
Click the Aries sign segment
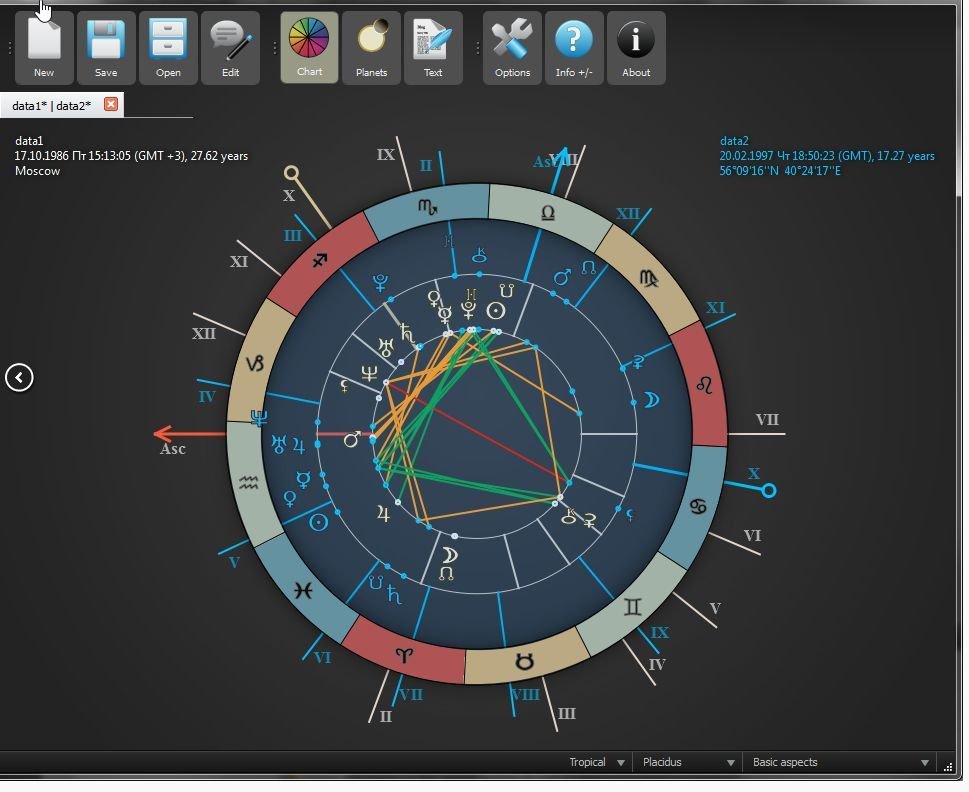[404, 655]
